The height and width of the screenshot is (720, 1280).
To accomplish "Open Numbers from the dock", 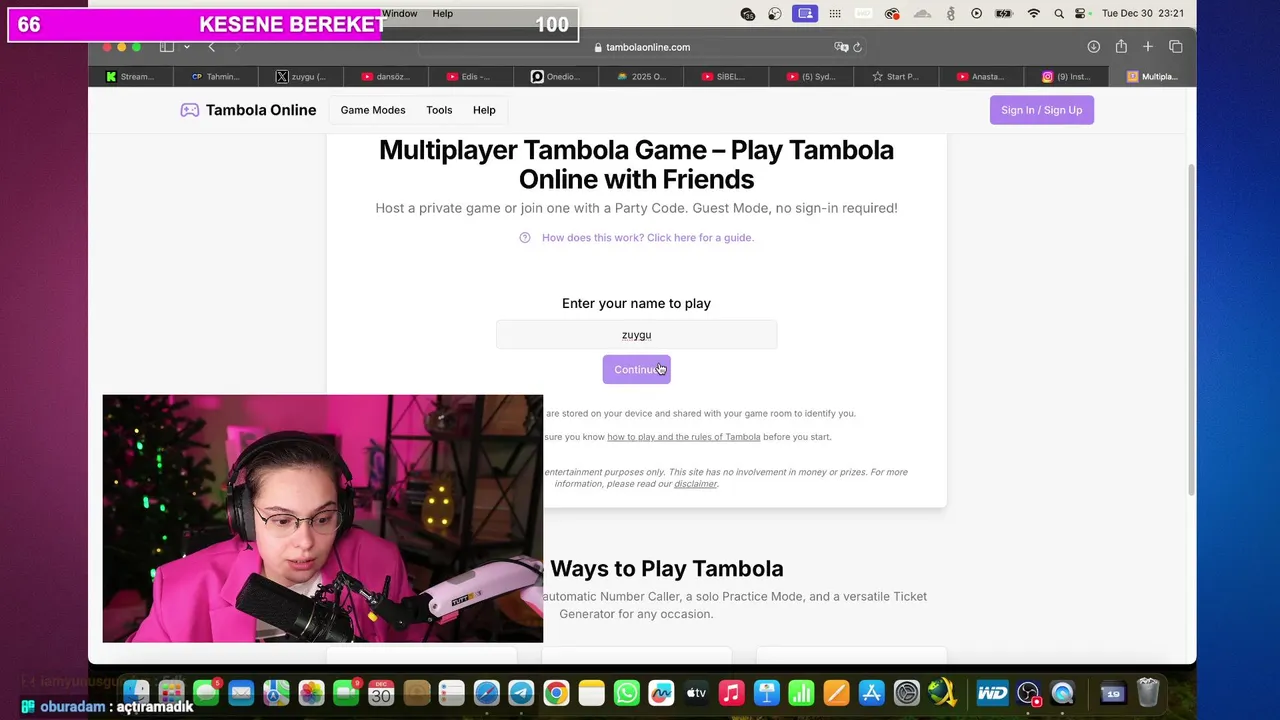I will [802, 692].
